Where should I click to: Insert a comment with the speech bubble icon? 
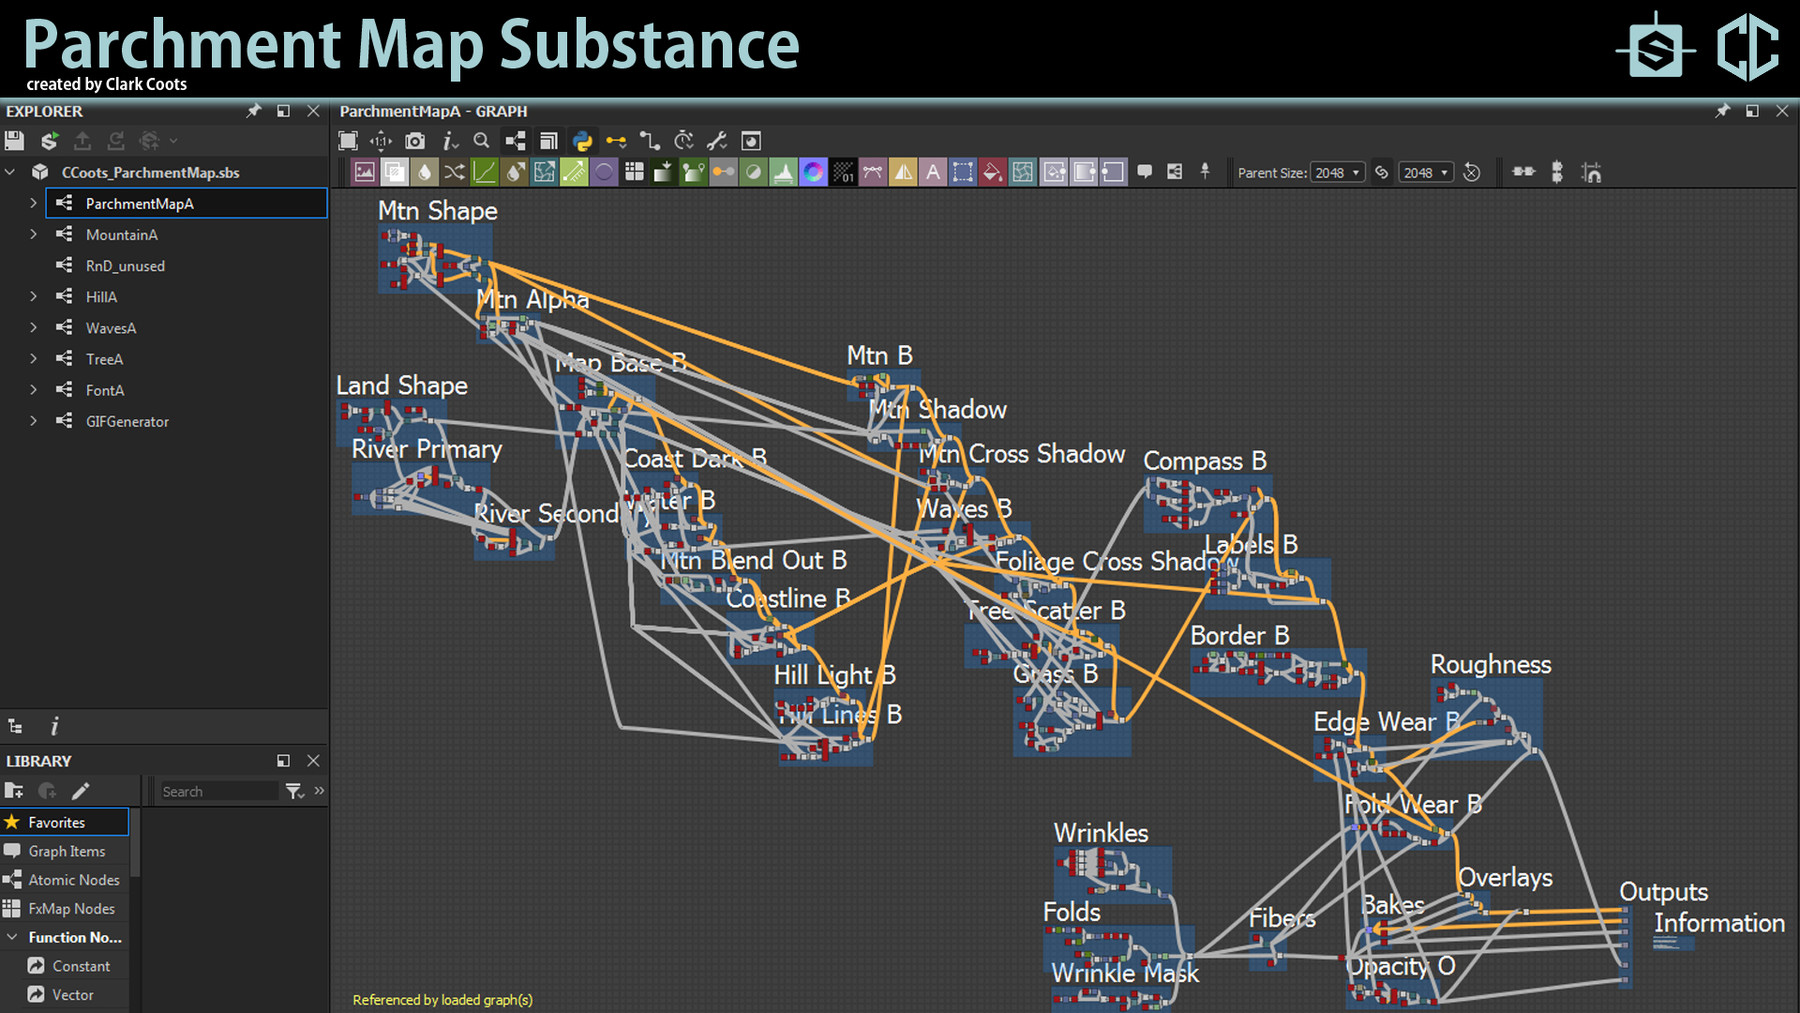(x=1145, y=172)
